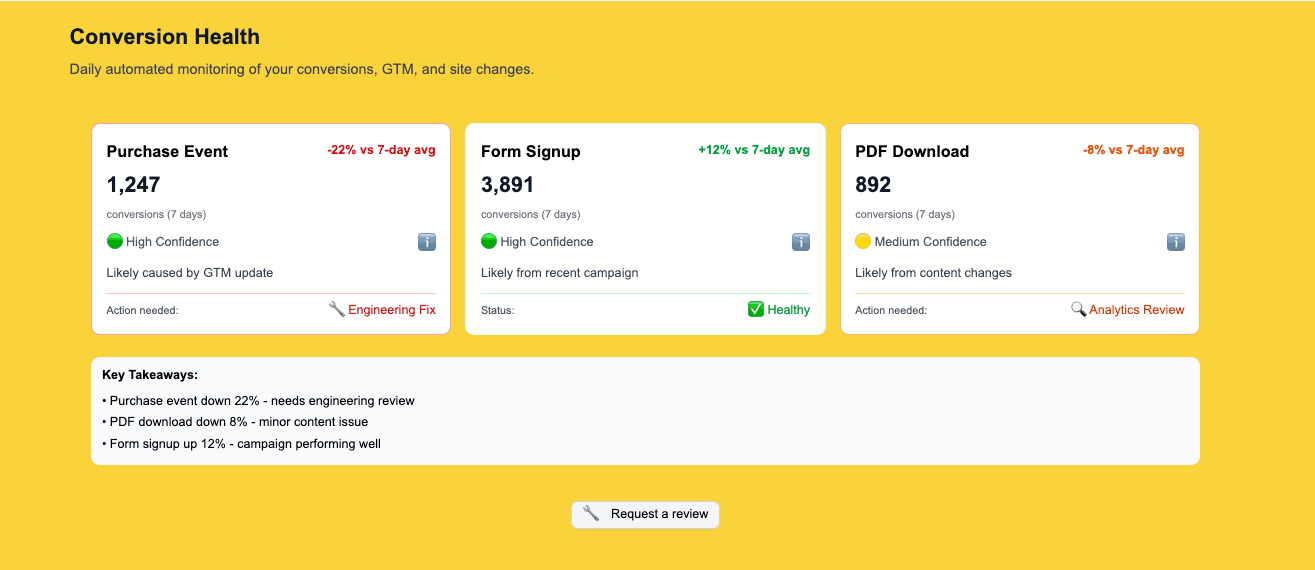Viewport: 1315px width, 570px height.
Task: Click the +12% vs 7-day avg indicator
Action: (754, 150)
